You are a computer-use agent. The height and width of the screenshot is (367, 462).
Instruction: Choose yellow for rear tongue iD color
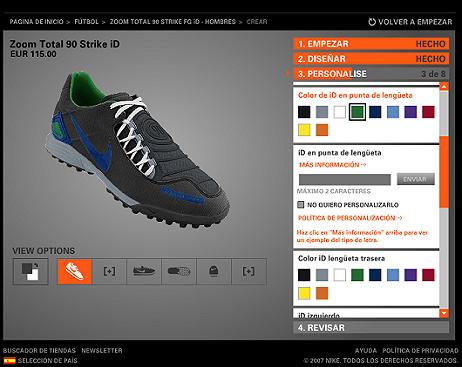click(x=304, y=293)
